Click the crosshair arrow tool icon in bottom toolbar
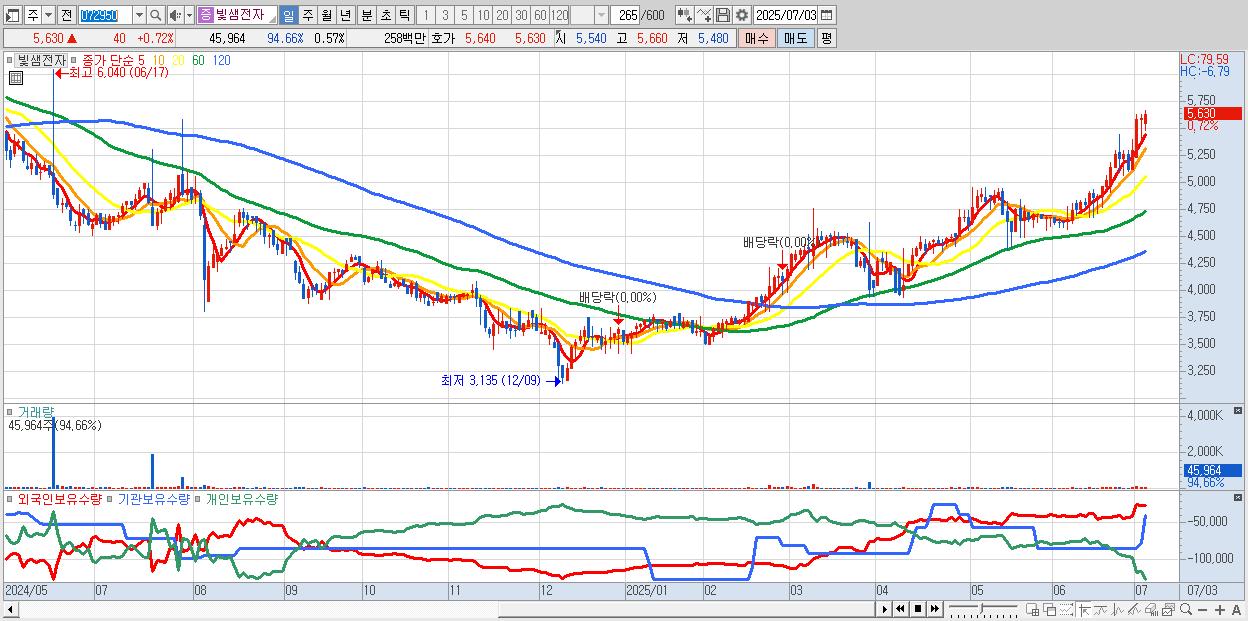This screenshot has height=621, width=1248. coord(1084,609)
